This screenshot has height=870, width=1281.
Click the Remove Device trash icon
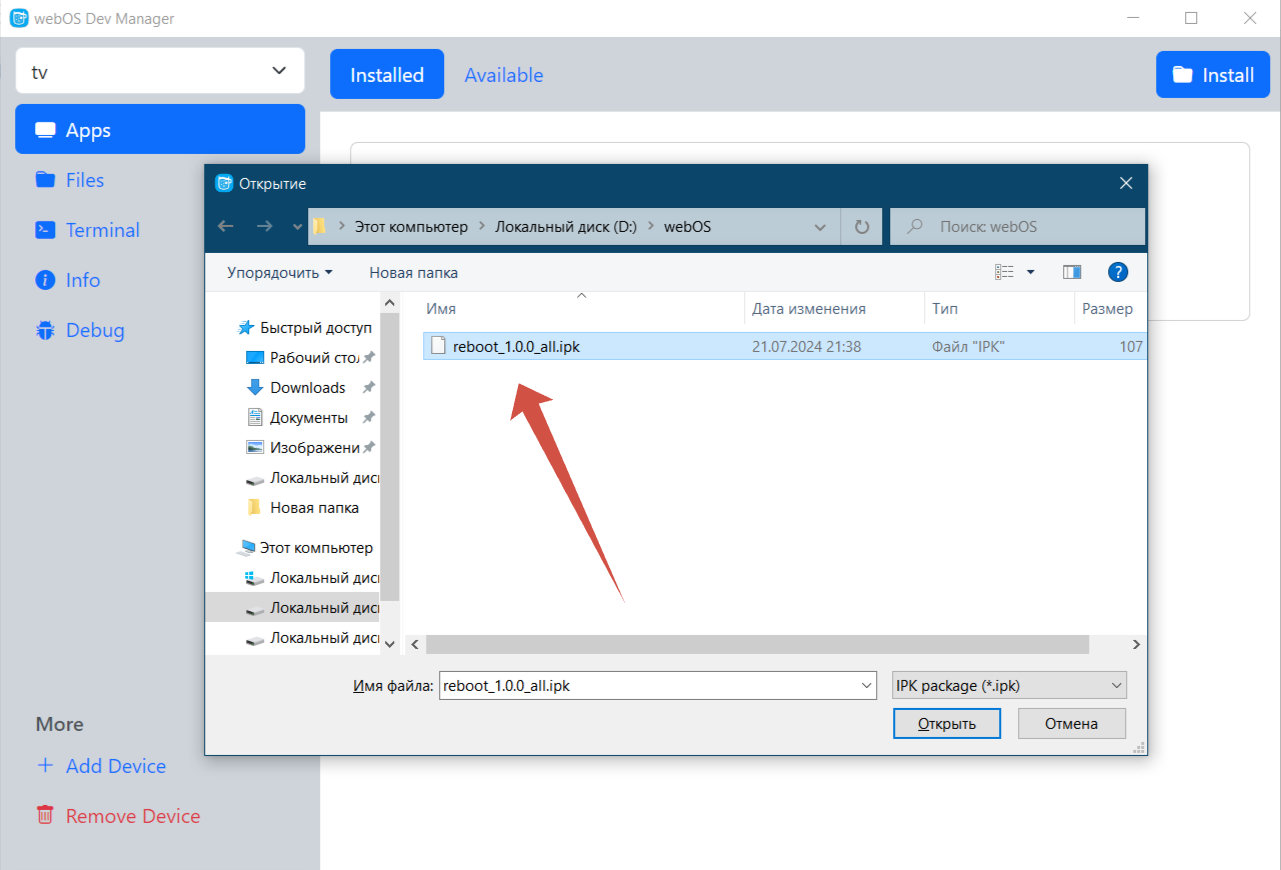pyautogui.click(x=45, y=816)
